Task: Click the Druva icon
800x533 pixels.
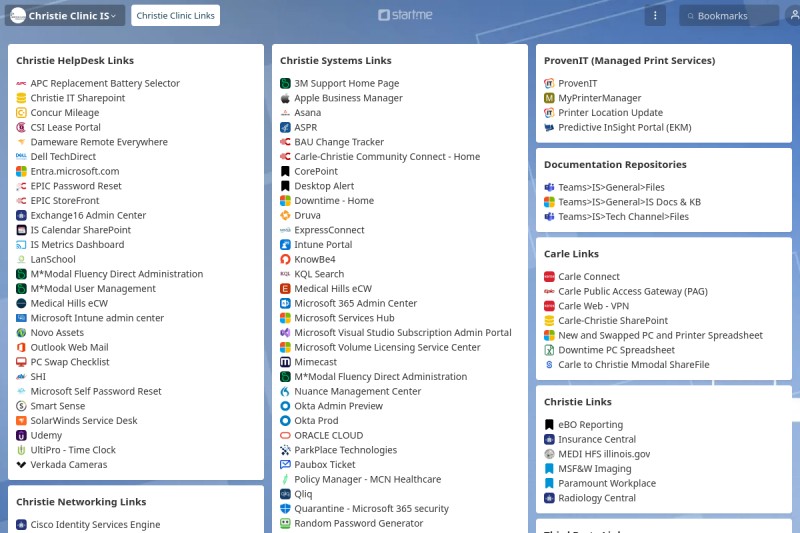Action: pyautogui.click(x=285, y=215)
